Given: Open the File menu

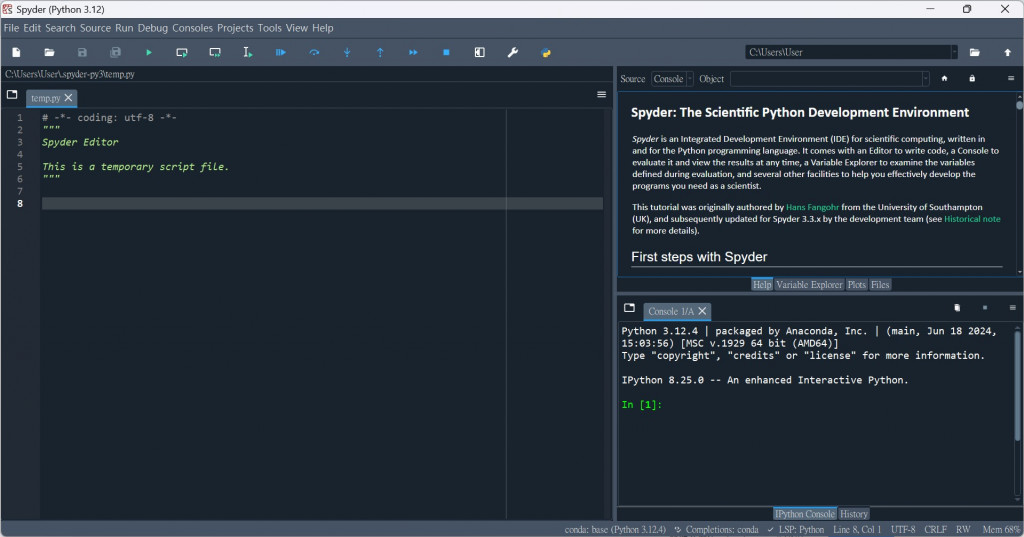Looking at the screenshot, I should coord(11,28).
